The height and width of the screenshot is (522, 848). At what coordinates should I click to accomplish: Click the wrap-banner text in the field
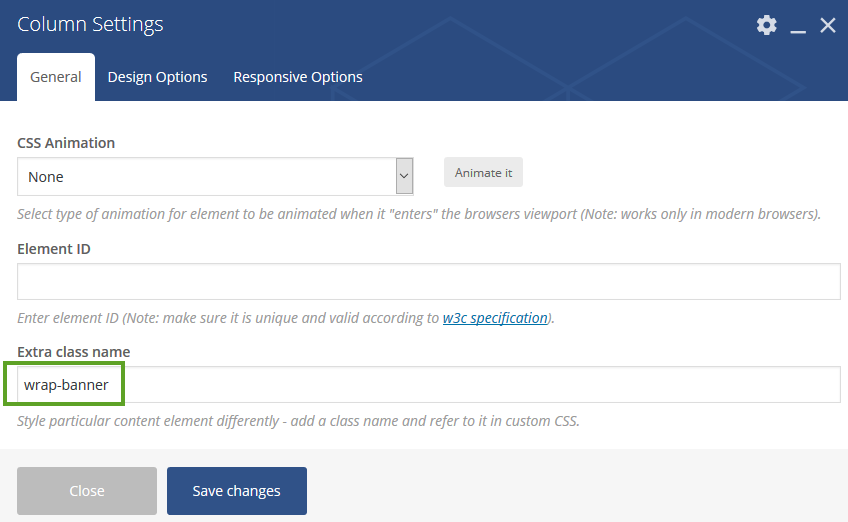click(66, 385)
